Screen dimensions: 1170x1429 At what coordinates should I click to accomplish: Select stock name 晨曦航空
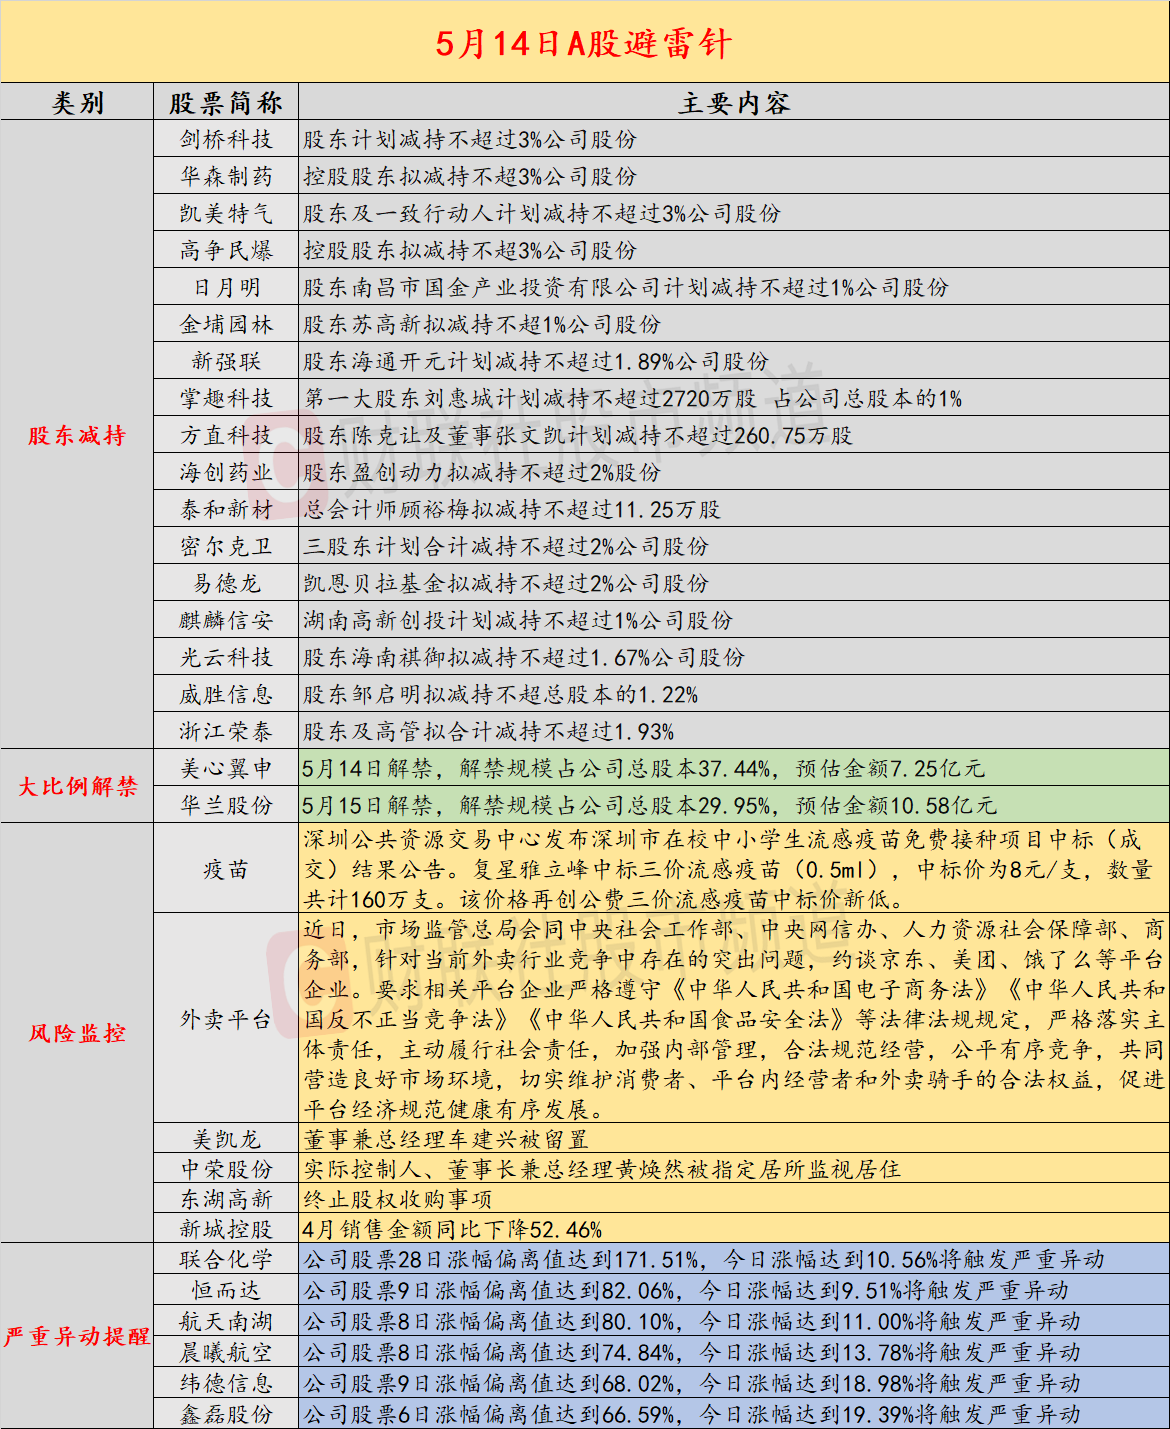(226, 1352)
